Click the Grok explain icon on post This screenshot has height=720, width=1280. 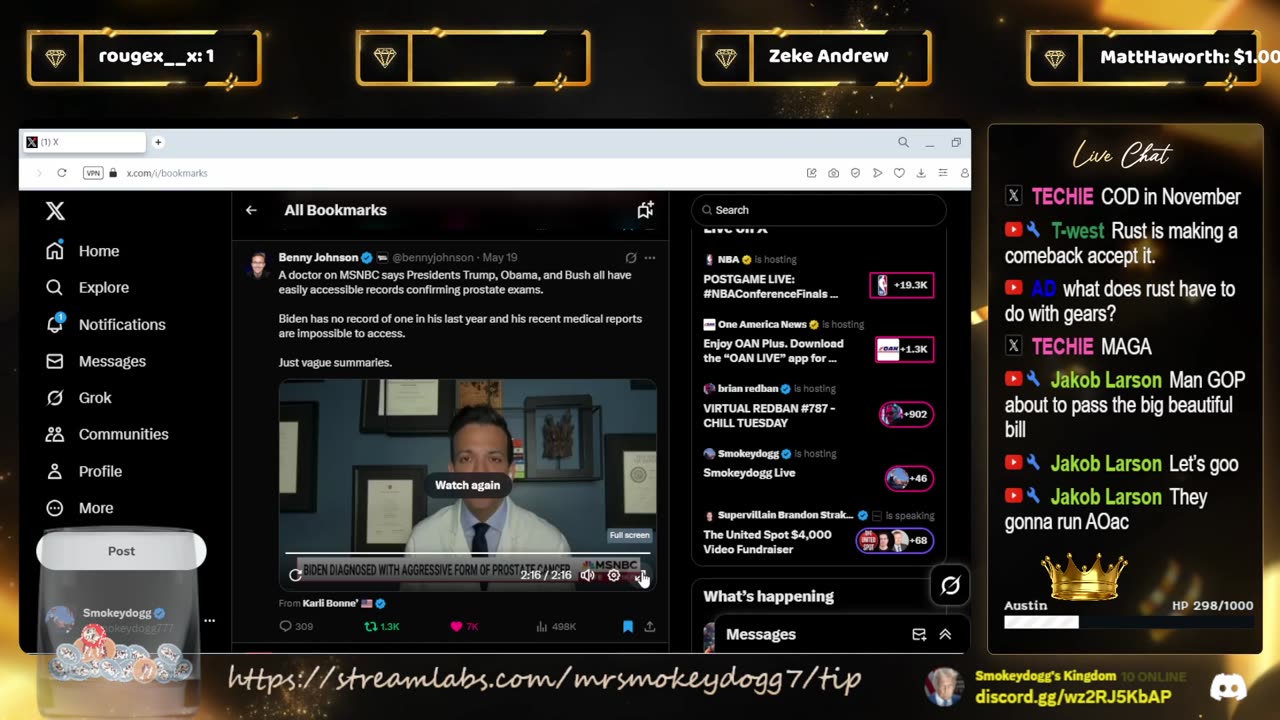pos(630,258)
